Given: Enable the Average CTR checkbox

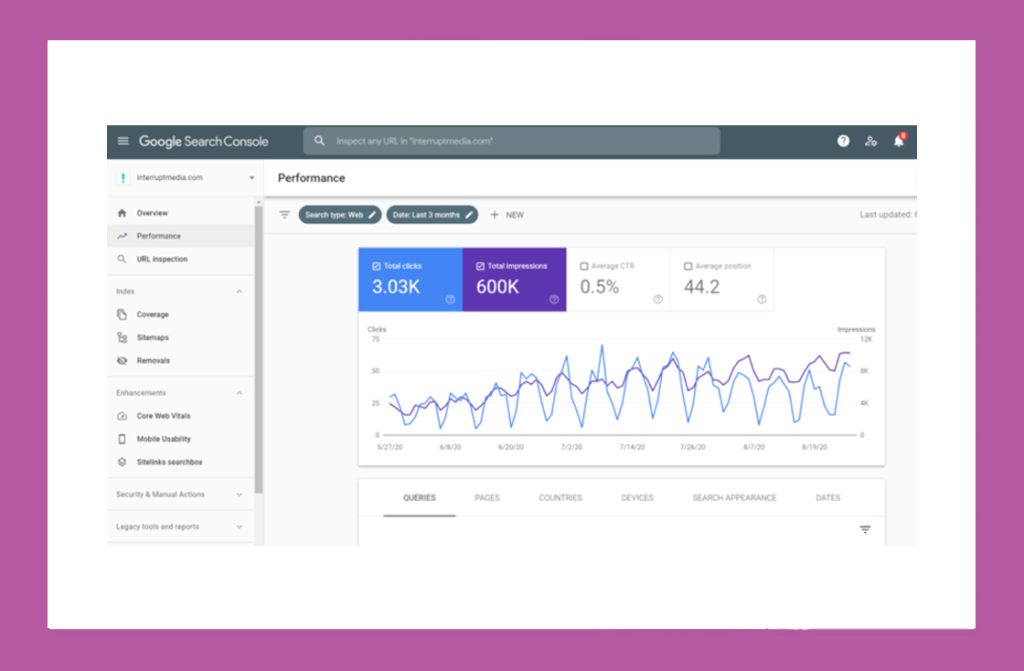Looking at the screenshot, I should pos(584,266).
